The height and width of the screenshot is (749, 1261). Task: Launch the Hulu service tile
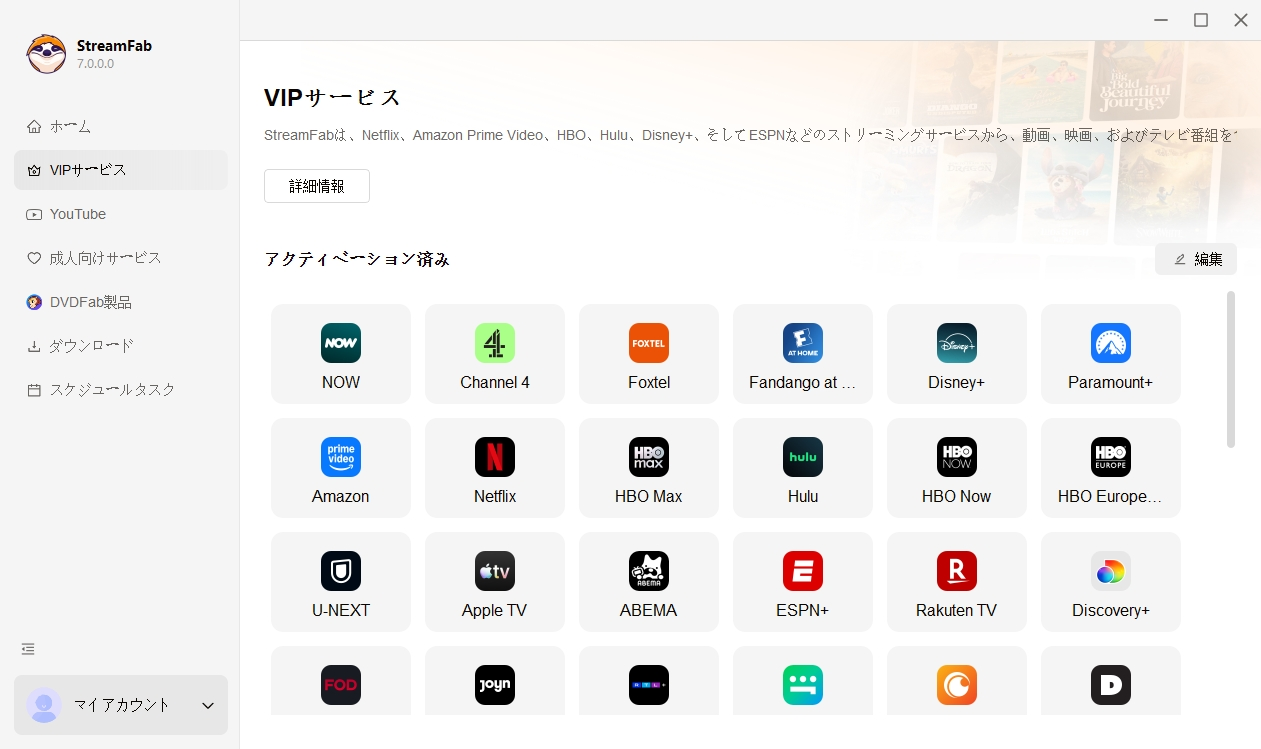coord(802,468)
